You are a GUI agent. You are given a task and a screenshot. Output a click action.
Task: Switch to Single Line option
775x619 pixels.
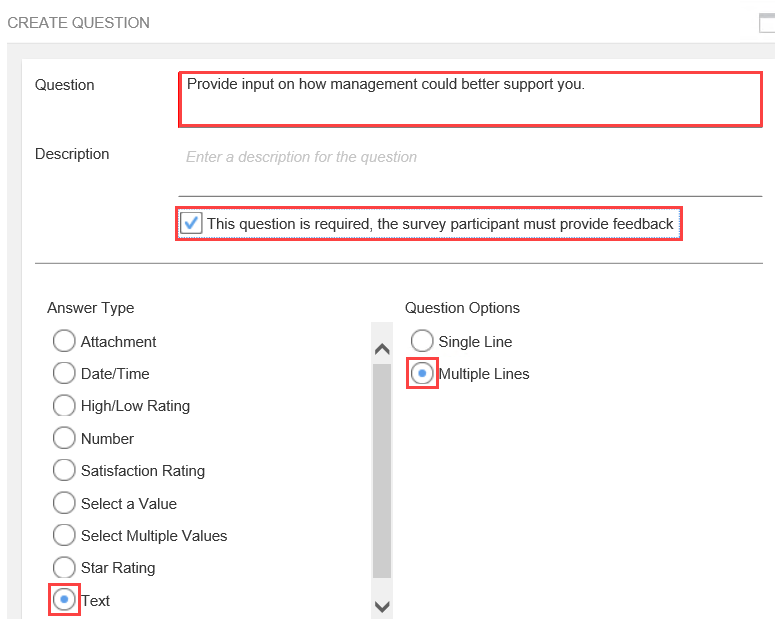422,341
